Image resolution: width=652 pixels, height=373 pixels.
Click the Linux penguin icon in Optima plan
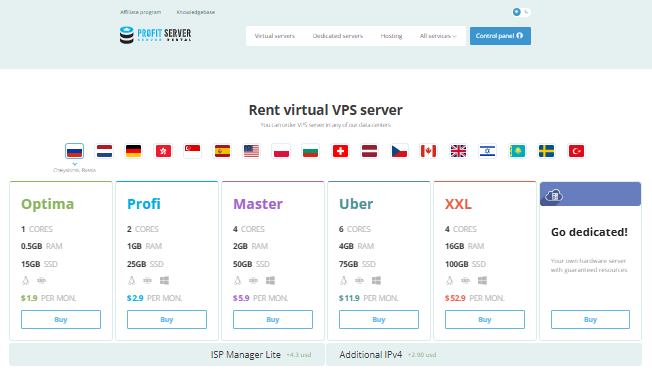click(x=26, y=281)
